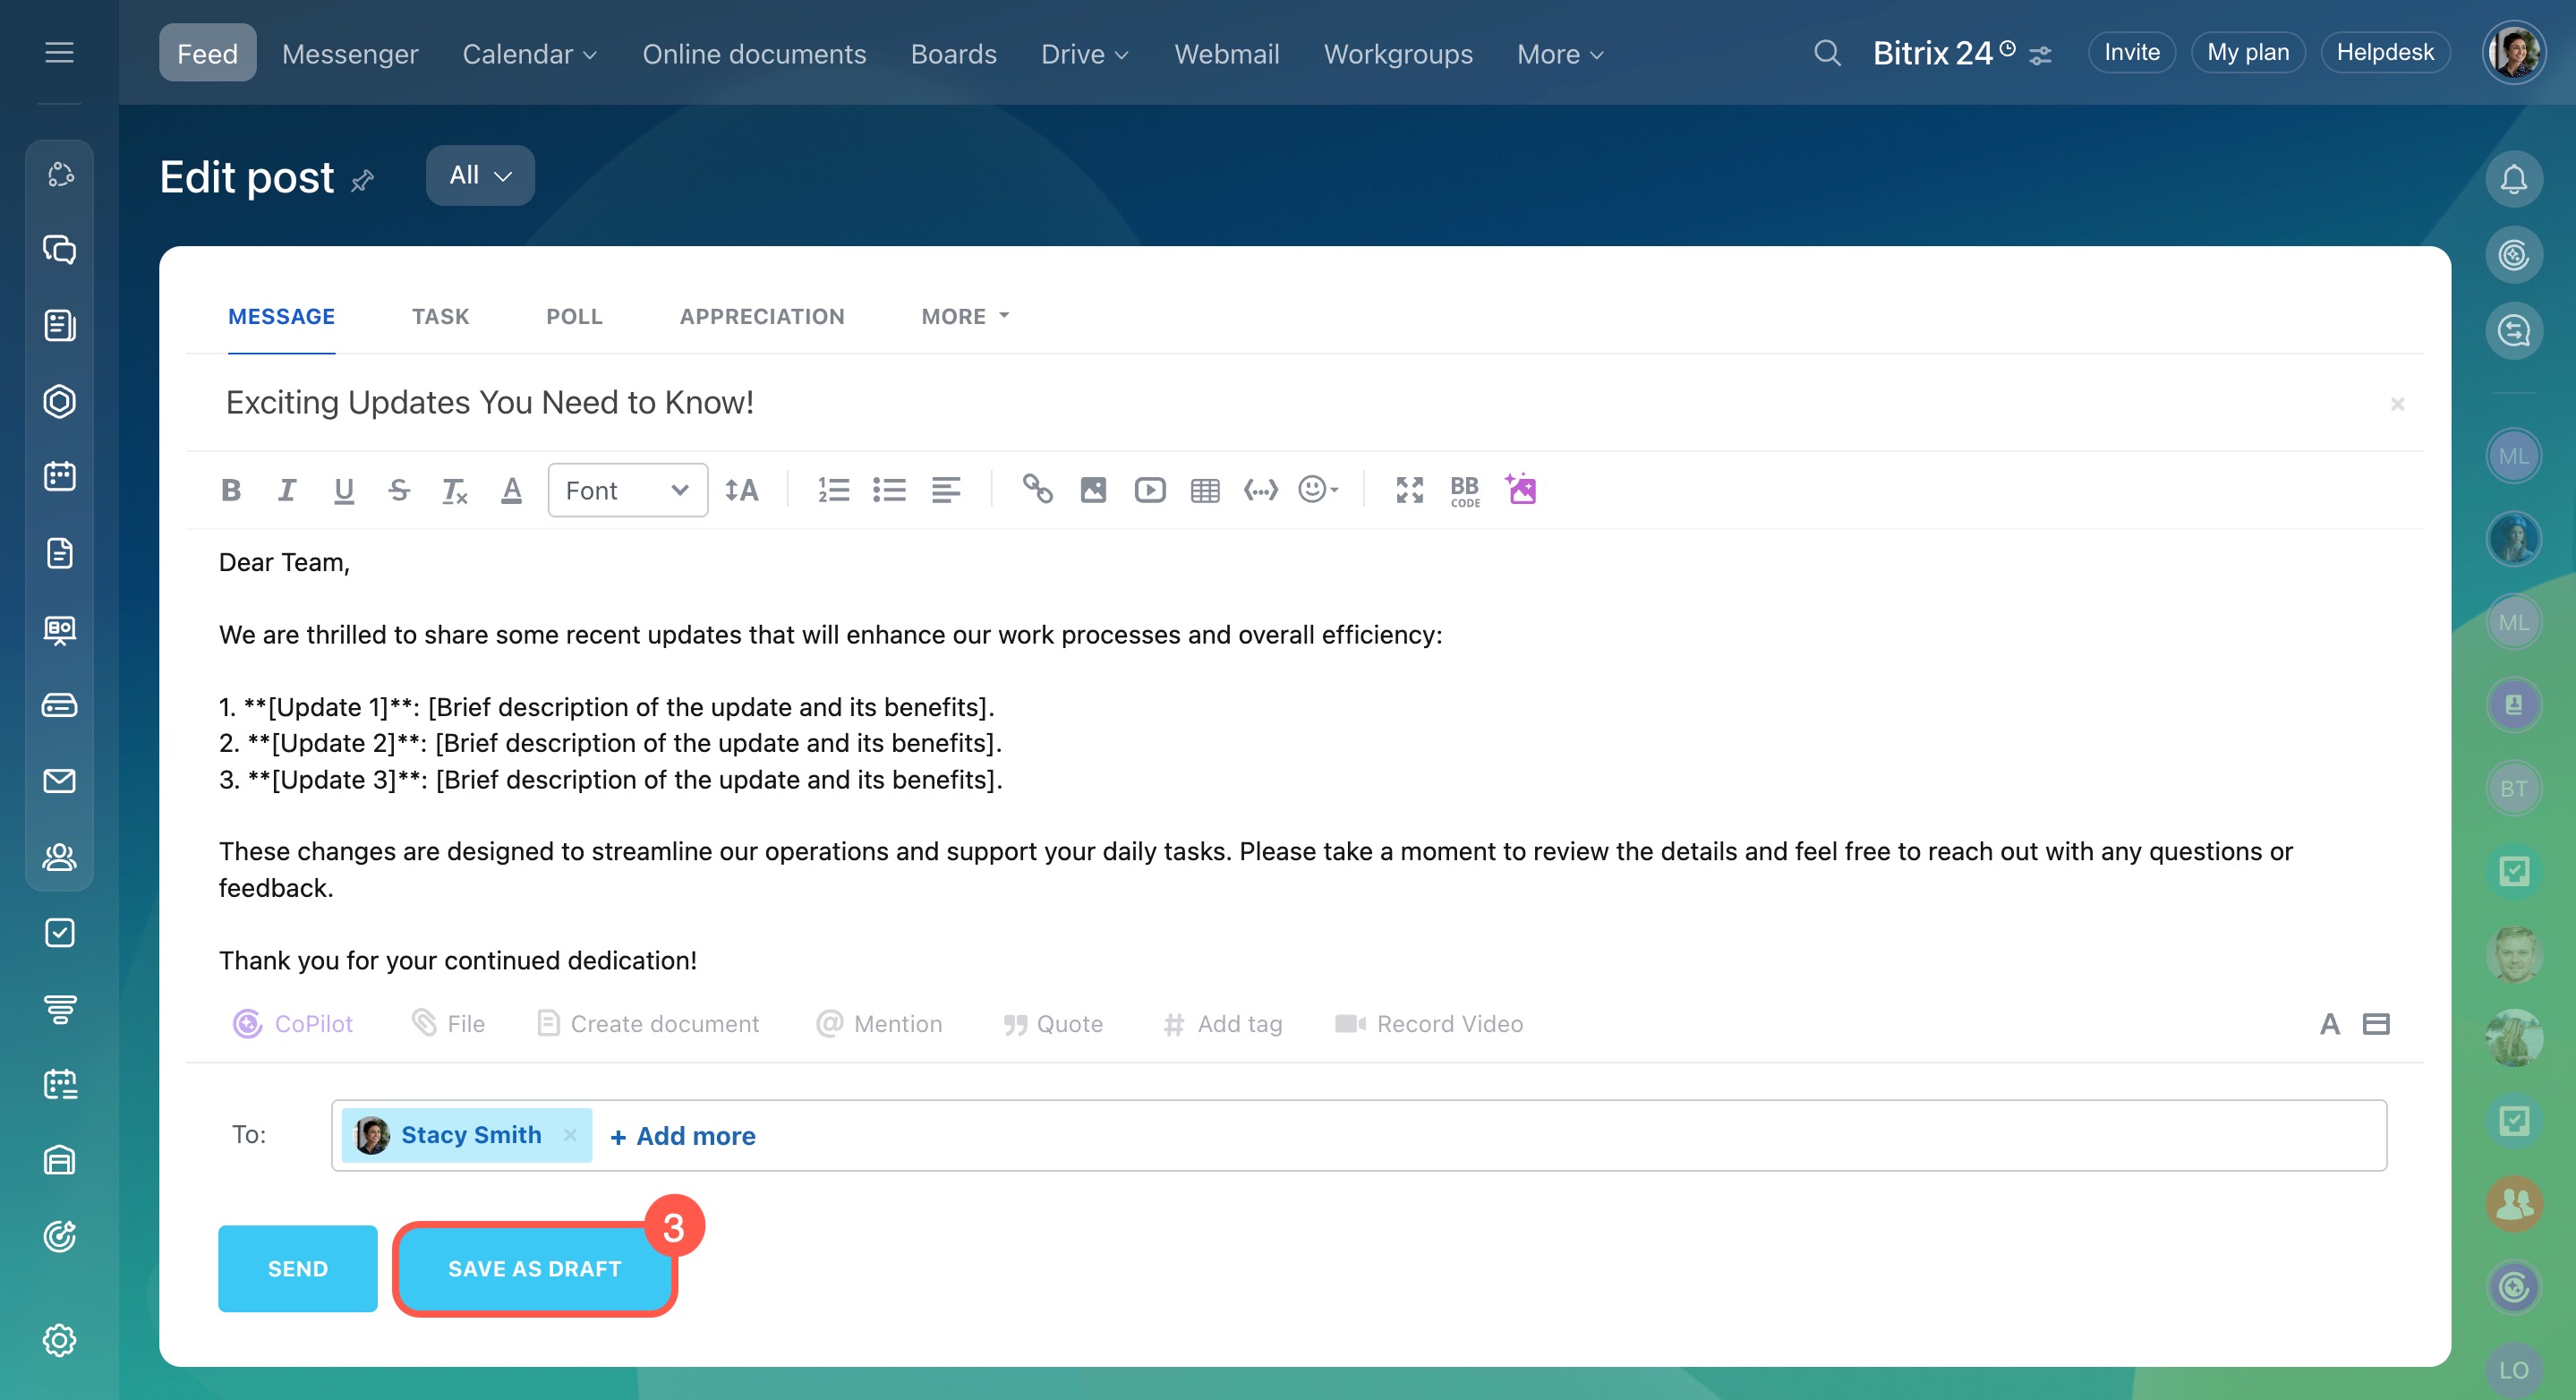2576x1400 pixels.
Task: Toggle BB code mode
Action: click(x=1465, y=490)
